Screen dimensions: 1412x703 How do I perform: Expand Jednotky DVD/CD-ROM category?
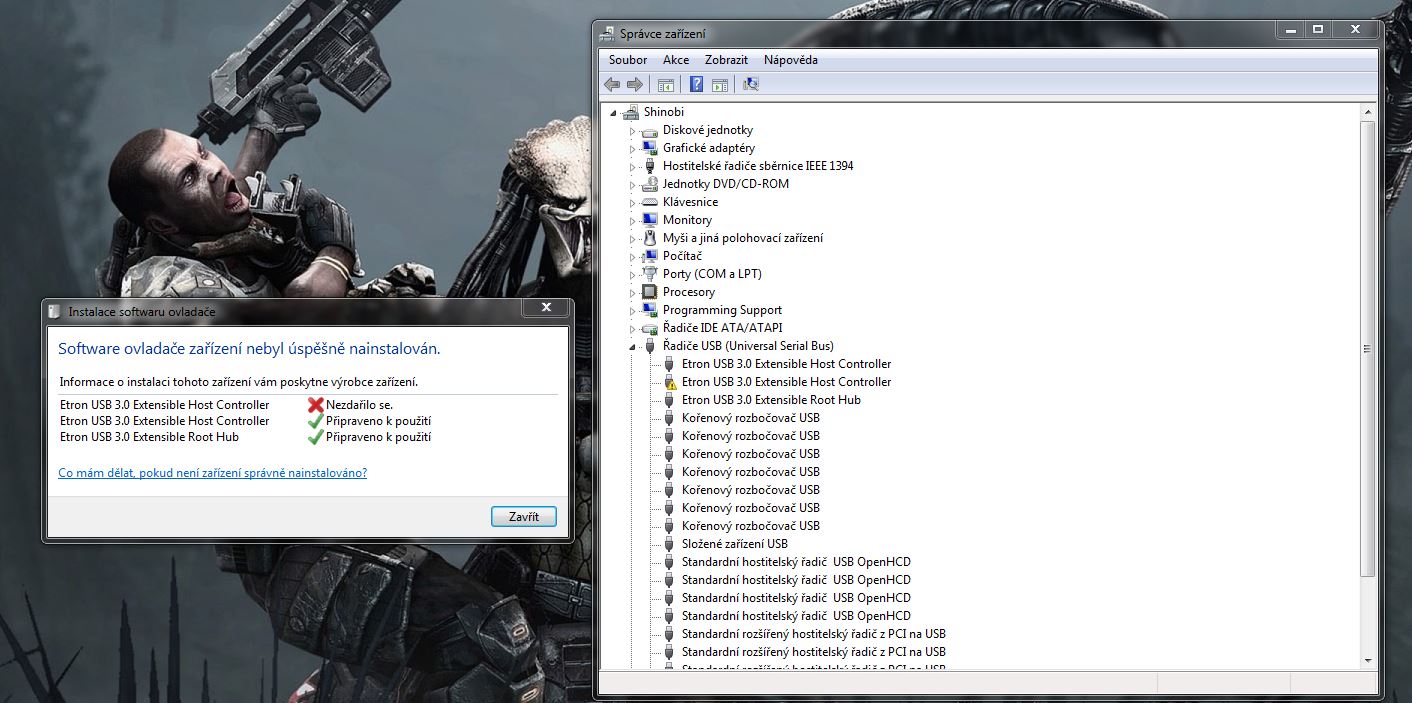pos(632,185)
